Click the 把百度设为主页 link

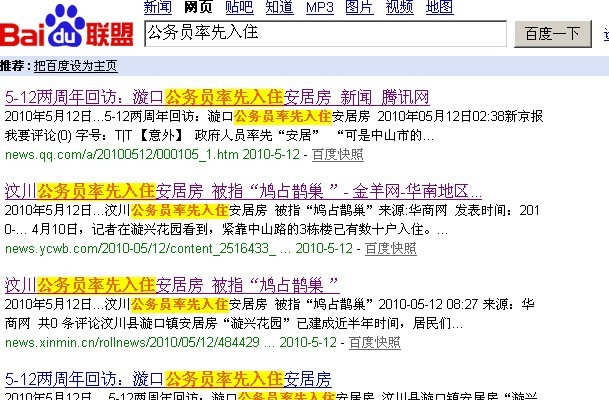tap(76, 66)
